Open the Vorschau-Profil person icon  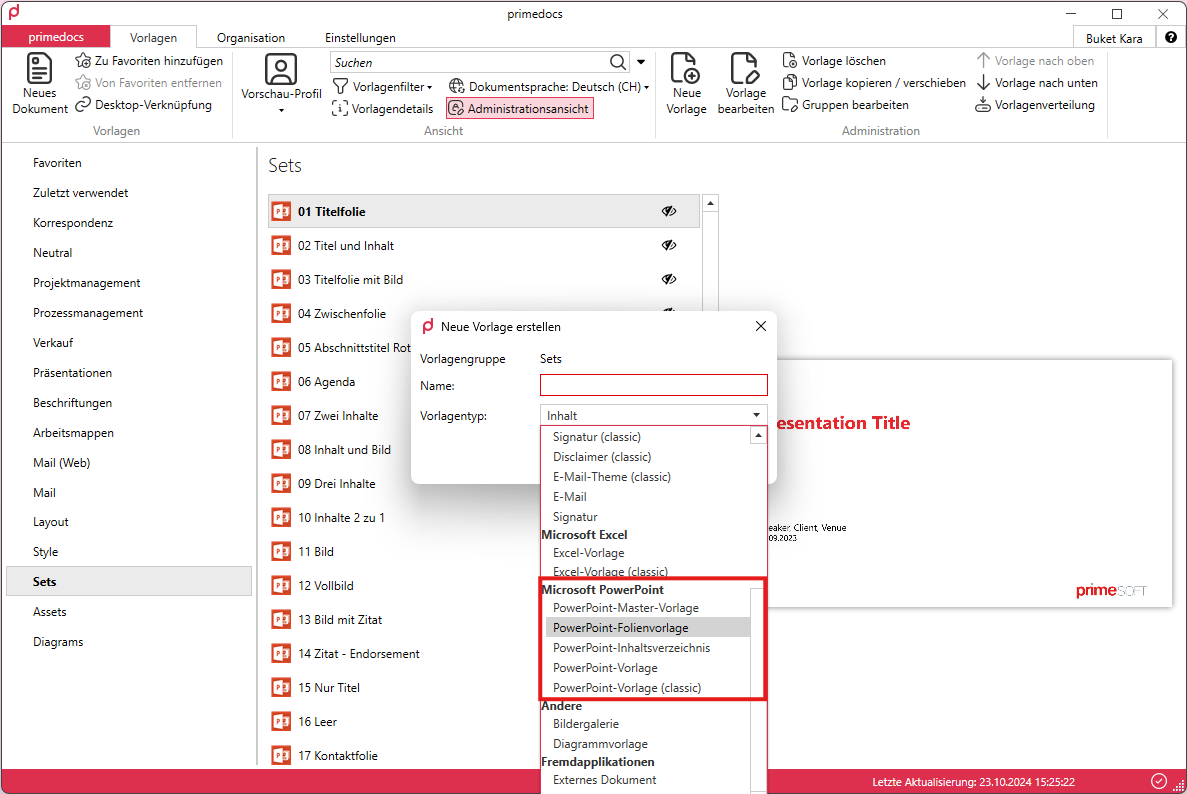coord(281,69)
